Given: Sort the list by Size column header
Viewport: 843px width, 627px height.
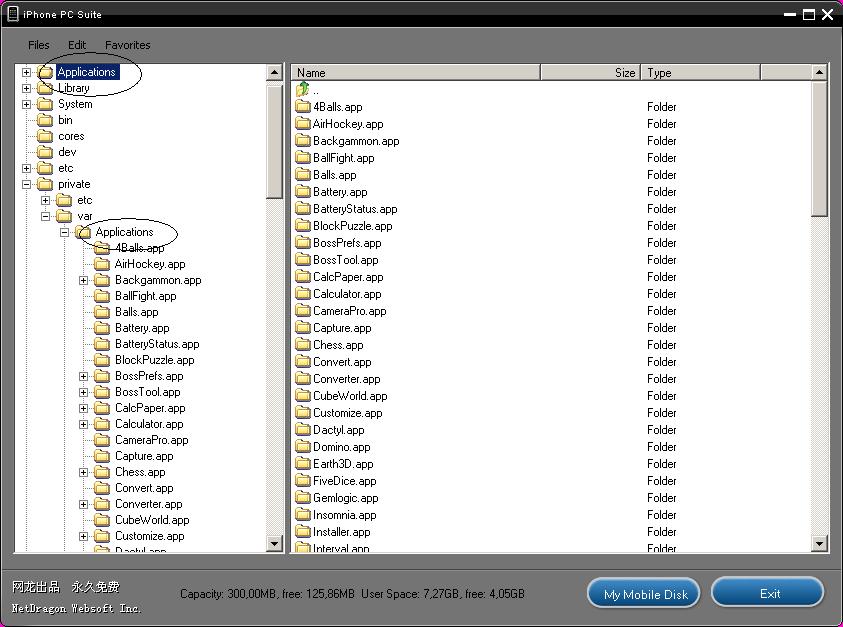Looking at the screenshot, I should tap(589, 73).
